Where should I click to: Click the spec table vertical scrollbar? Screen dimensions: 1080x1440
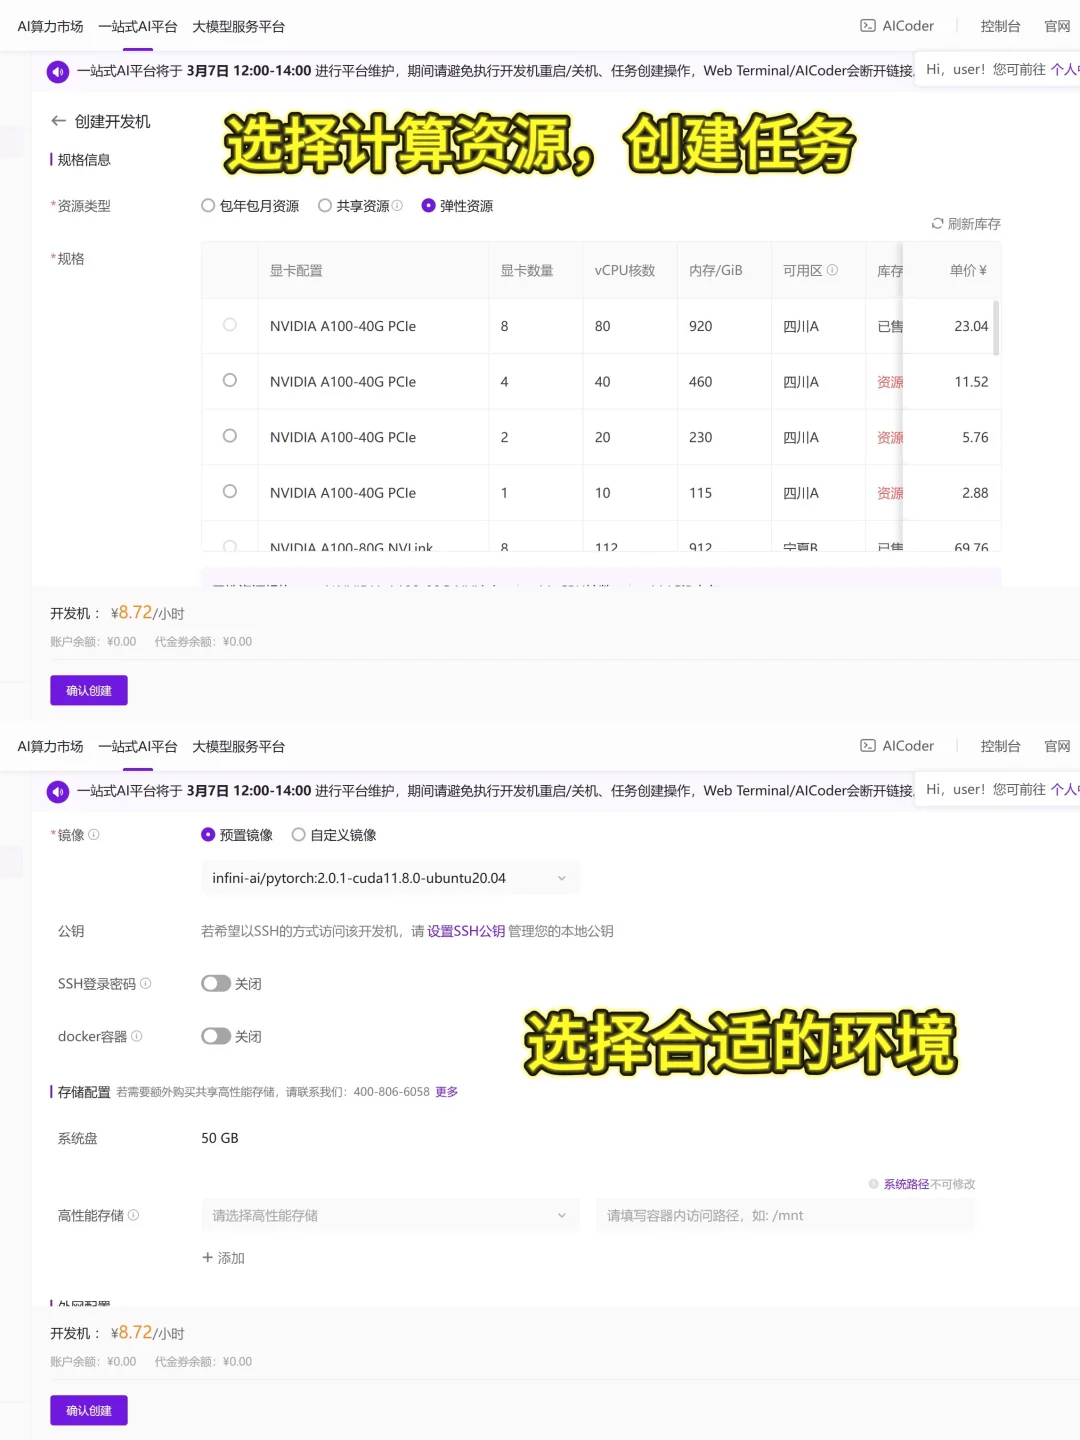pyautogui.click(x=996, y=327)
